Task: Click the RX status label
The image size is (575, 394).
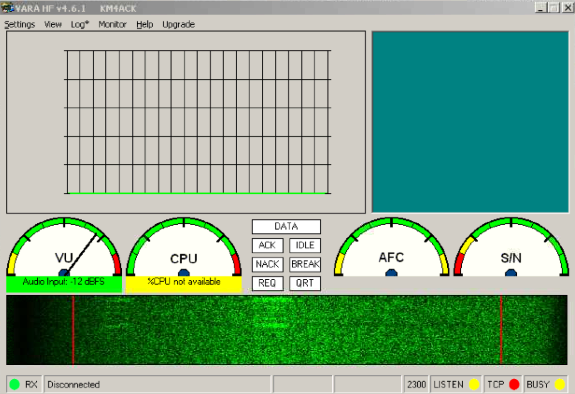Action: pyautogui.click(x=31, y=384)
